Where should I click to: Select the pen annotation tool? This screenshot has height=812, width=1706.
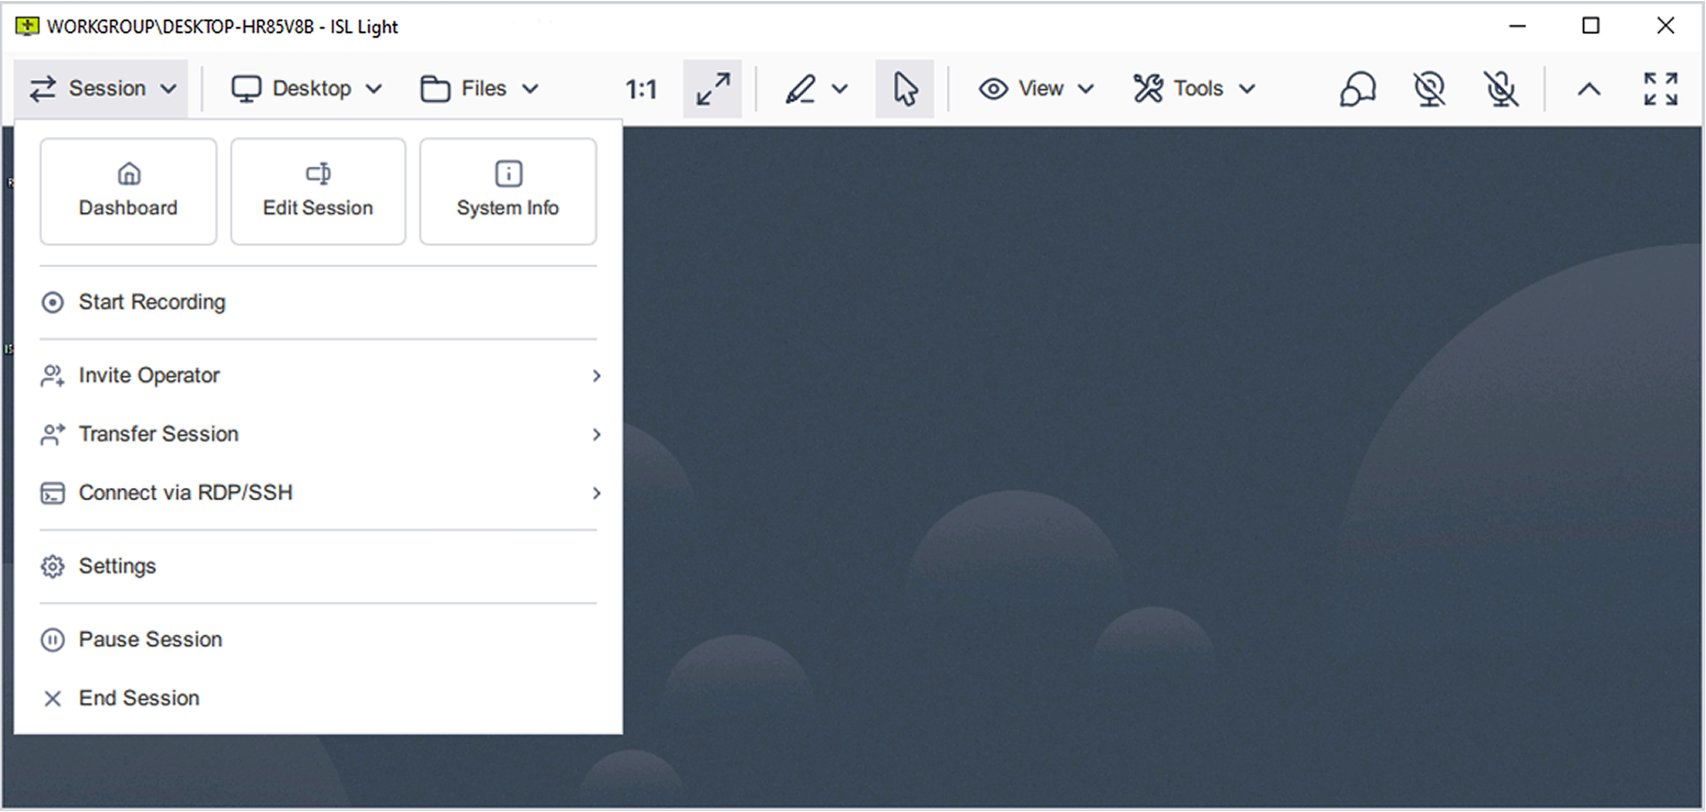[801, 89]
